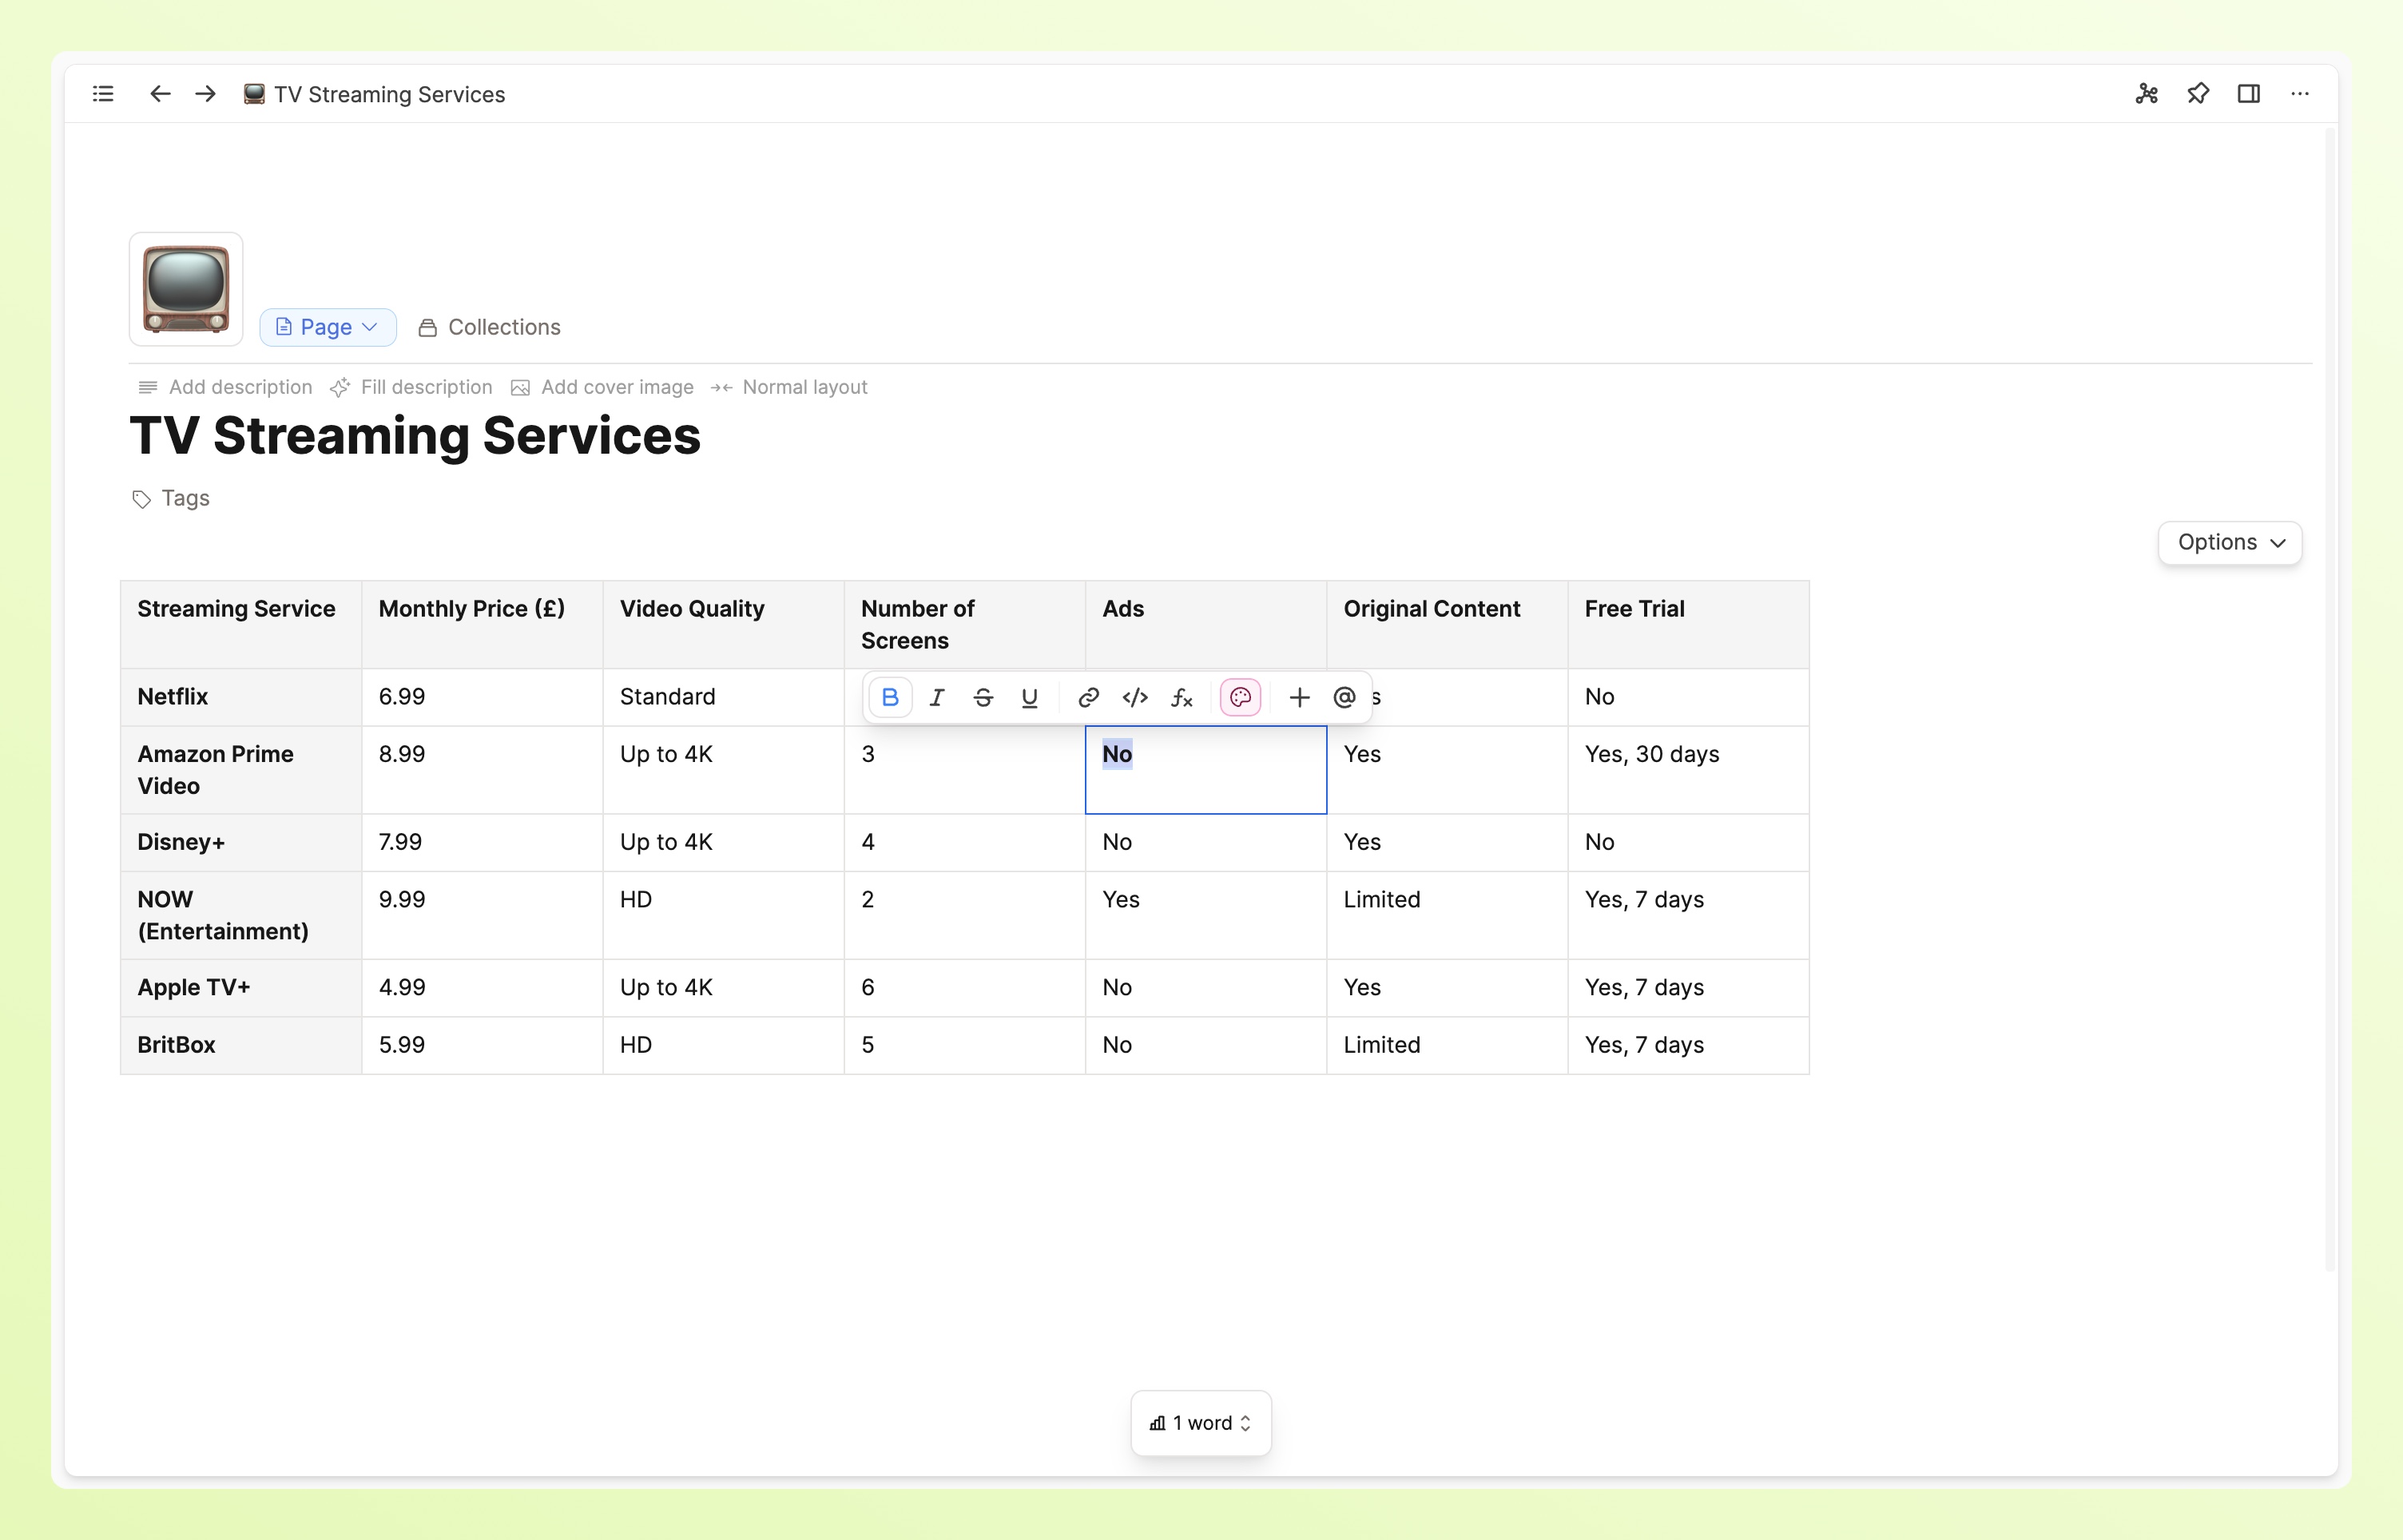Open the three-dot more menu
The width and height of the screenshot is (2403, 1540).
click(x=2299, y=94)
